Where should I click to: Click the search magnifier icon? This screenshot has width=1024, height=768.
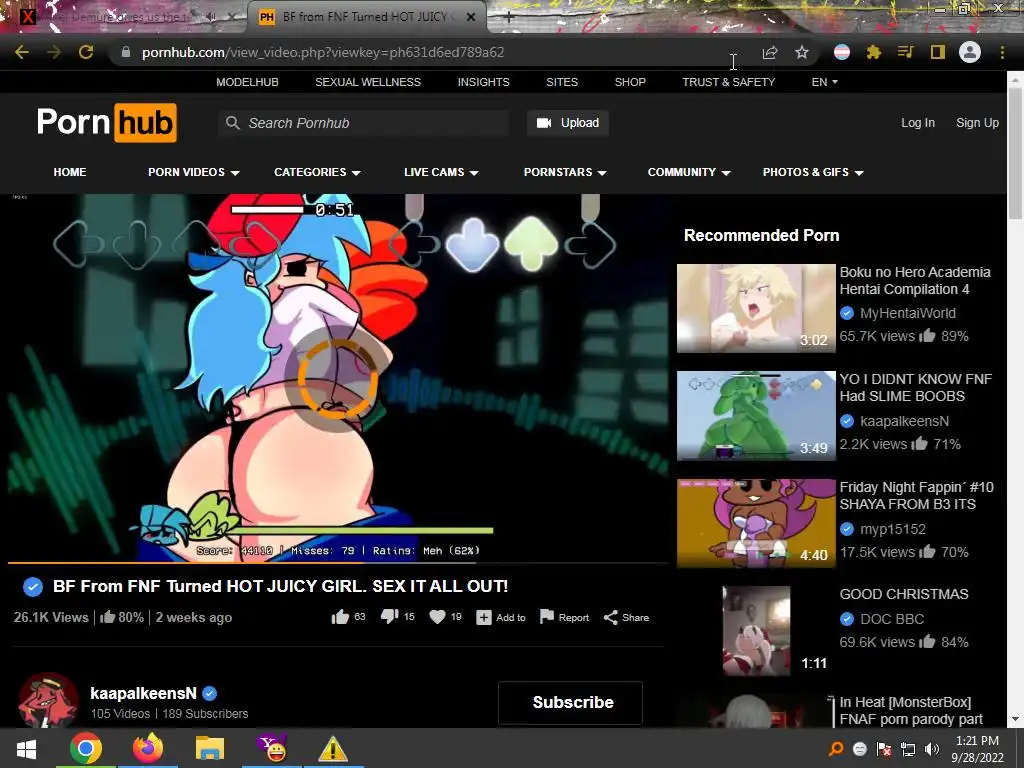point(232,123)
